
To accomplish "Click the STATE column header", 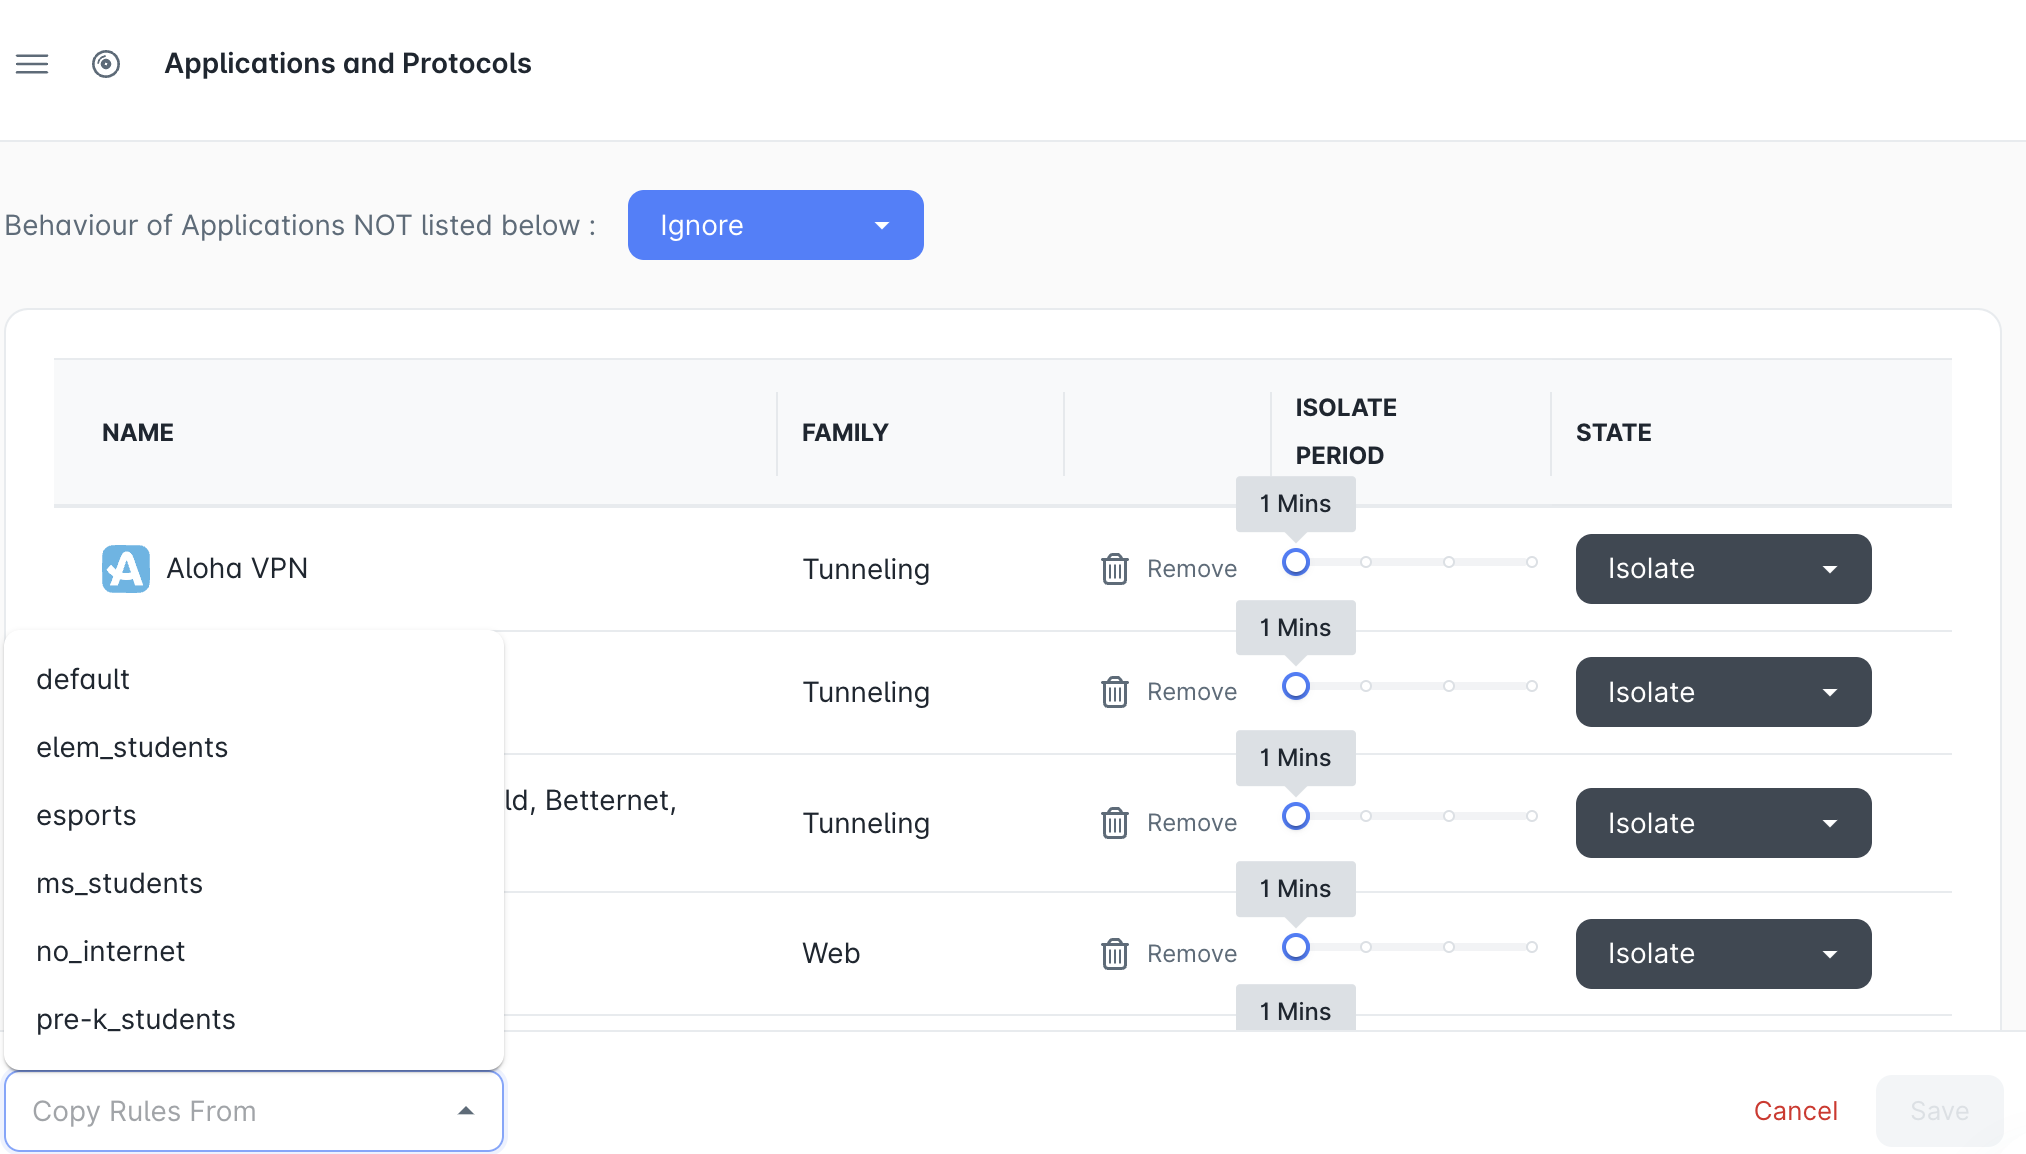I will 1614,433.
